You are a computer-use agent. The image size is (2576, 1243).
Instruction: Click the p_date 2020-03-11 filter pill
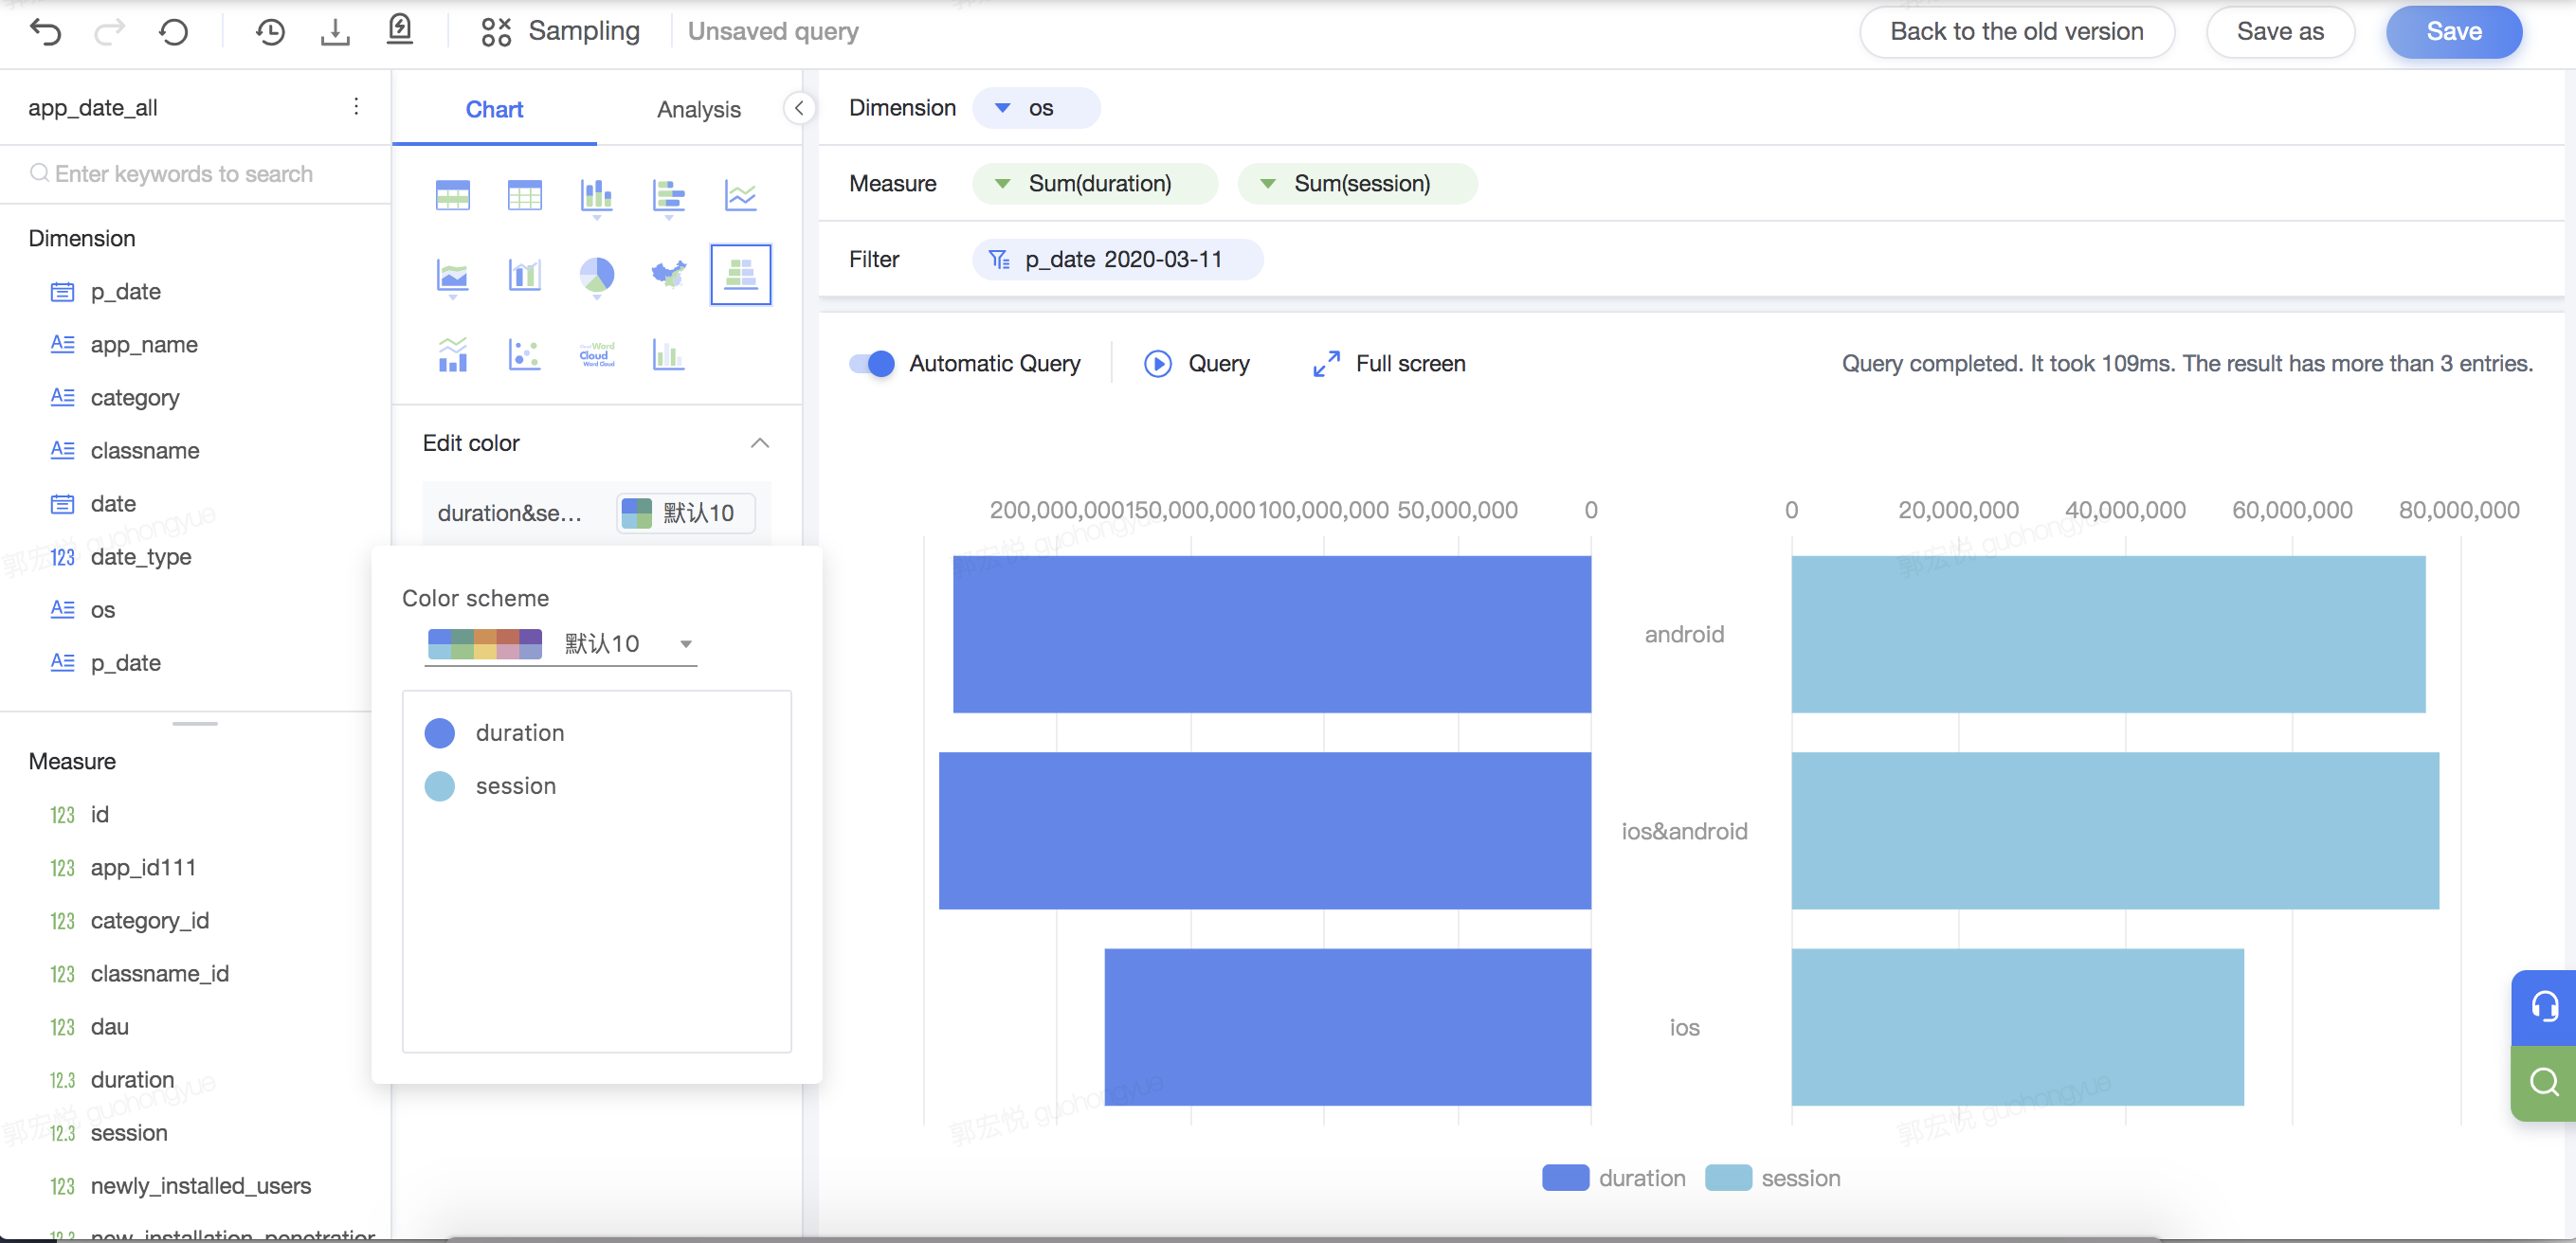(1117, 260)
